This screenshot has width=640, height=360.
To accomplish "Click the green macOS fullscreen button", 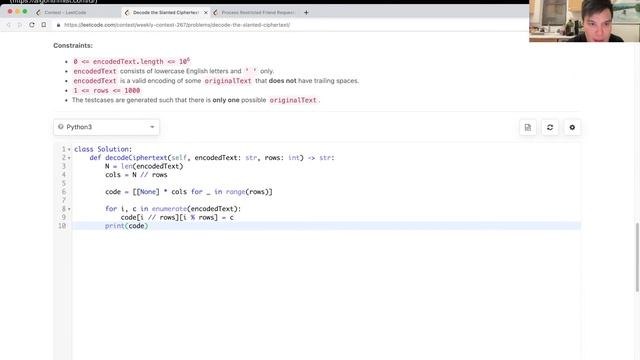I will pos(25,12).
